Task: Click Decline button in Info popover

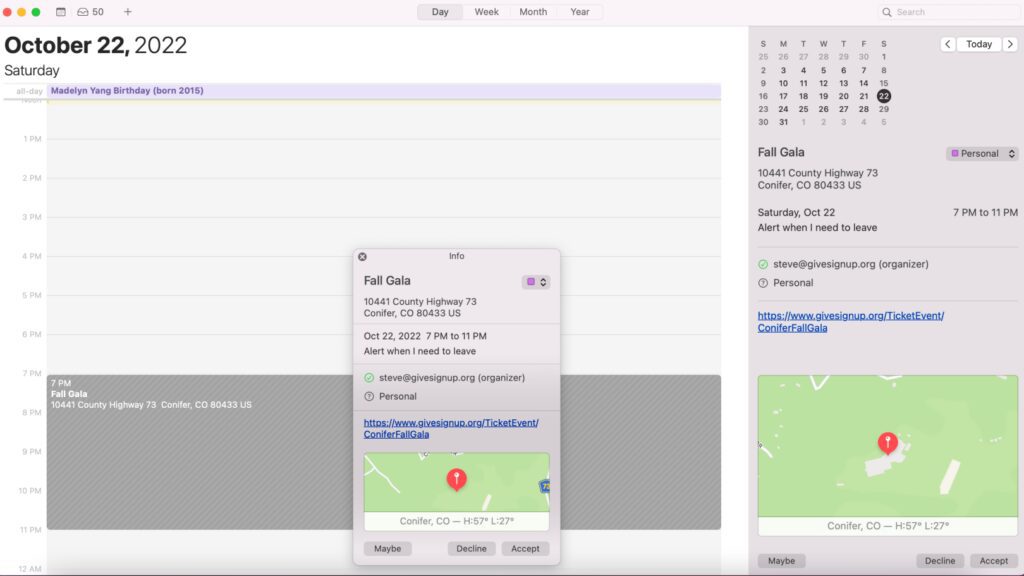Action: pos(472,549)
